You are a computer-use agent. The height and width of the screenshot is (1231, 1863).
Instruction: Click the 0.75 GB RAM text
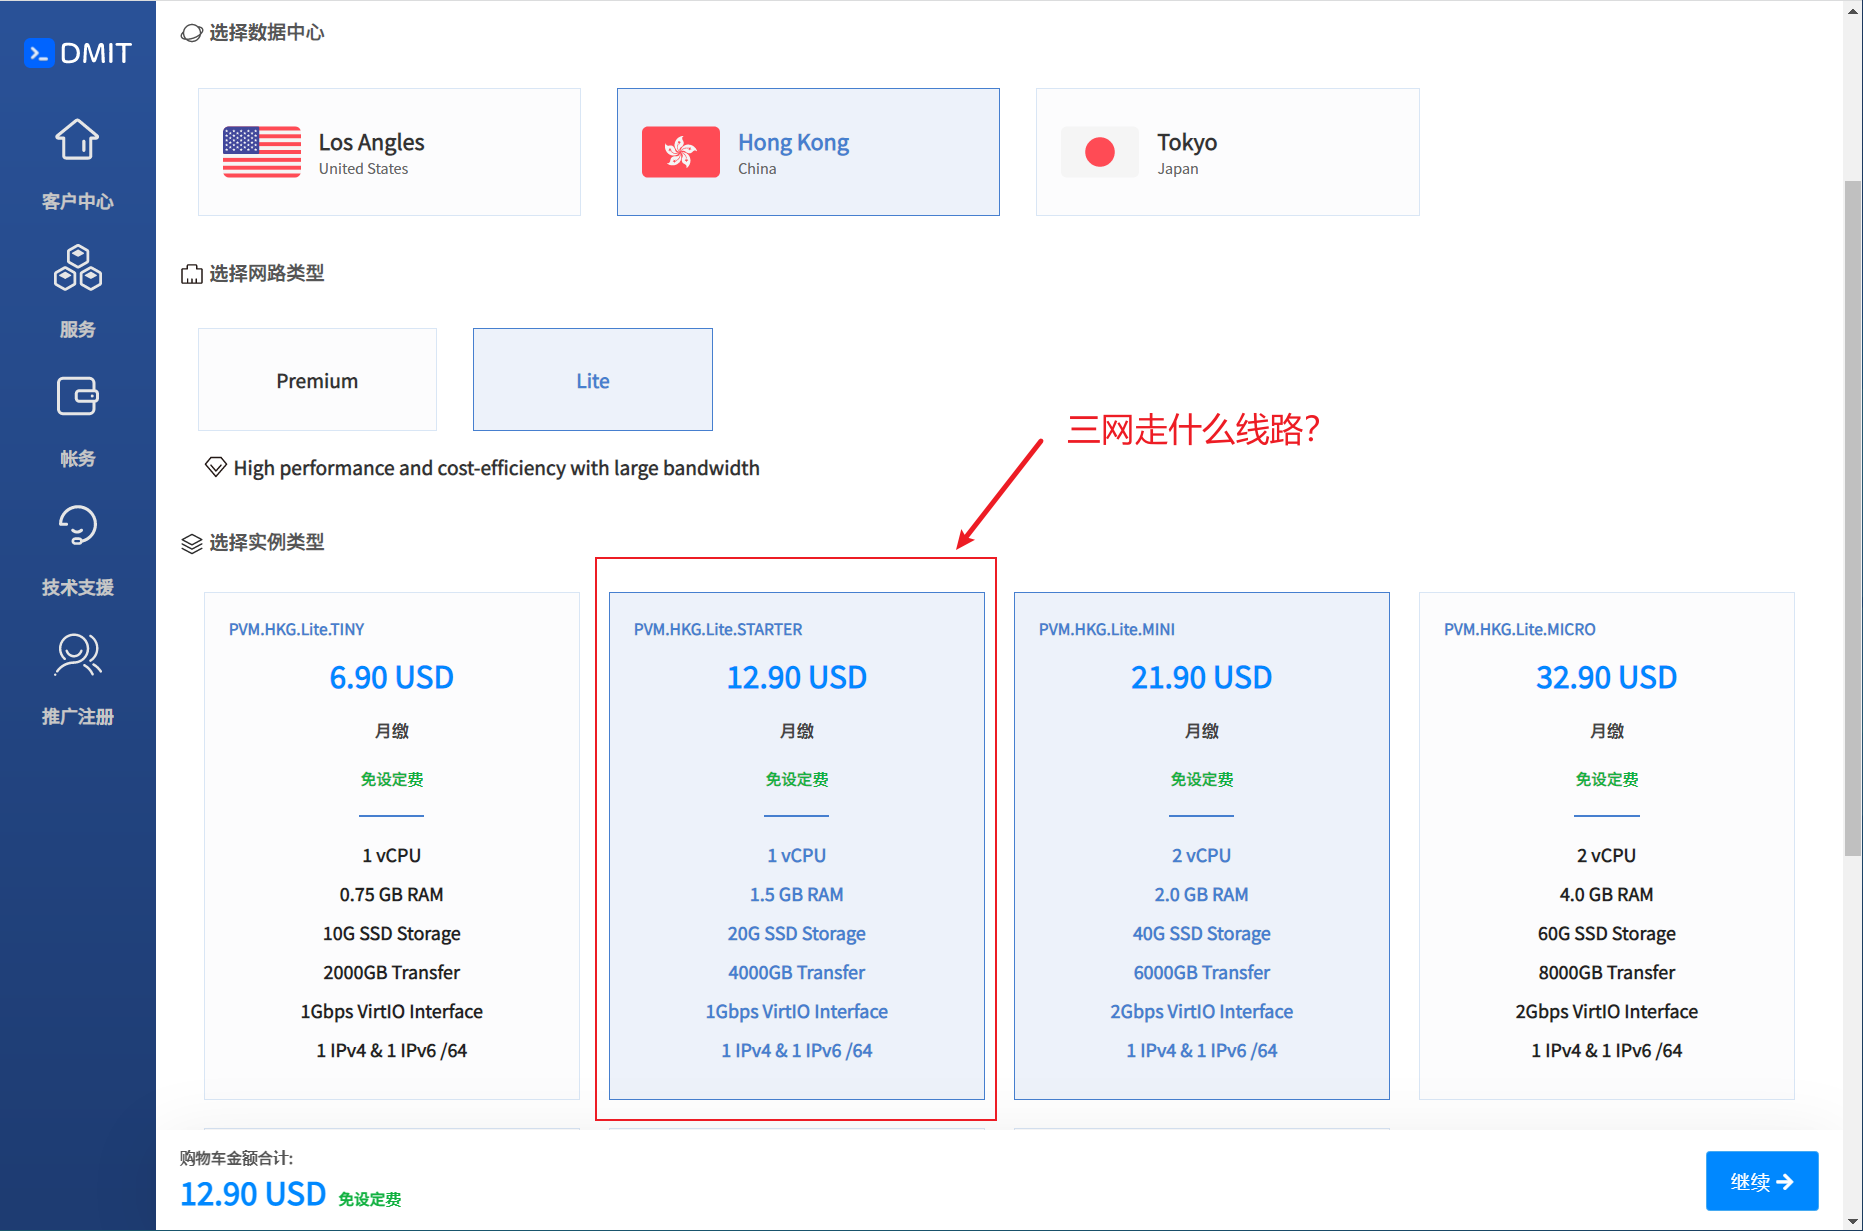pyautogui.click(x=392, y=894)
